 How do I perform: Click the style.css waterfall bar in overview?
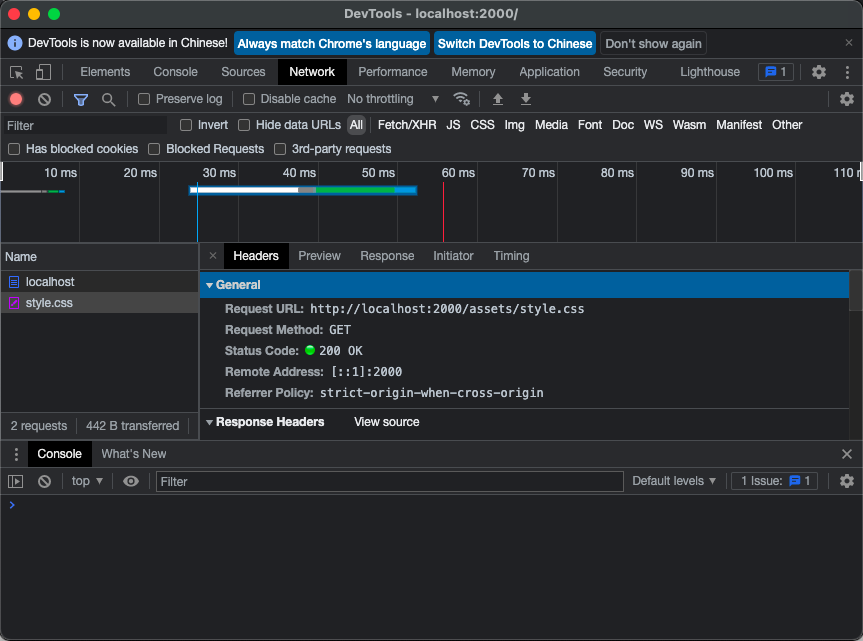click(303, 190)
